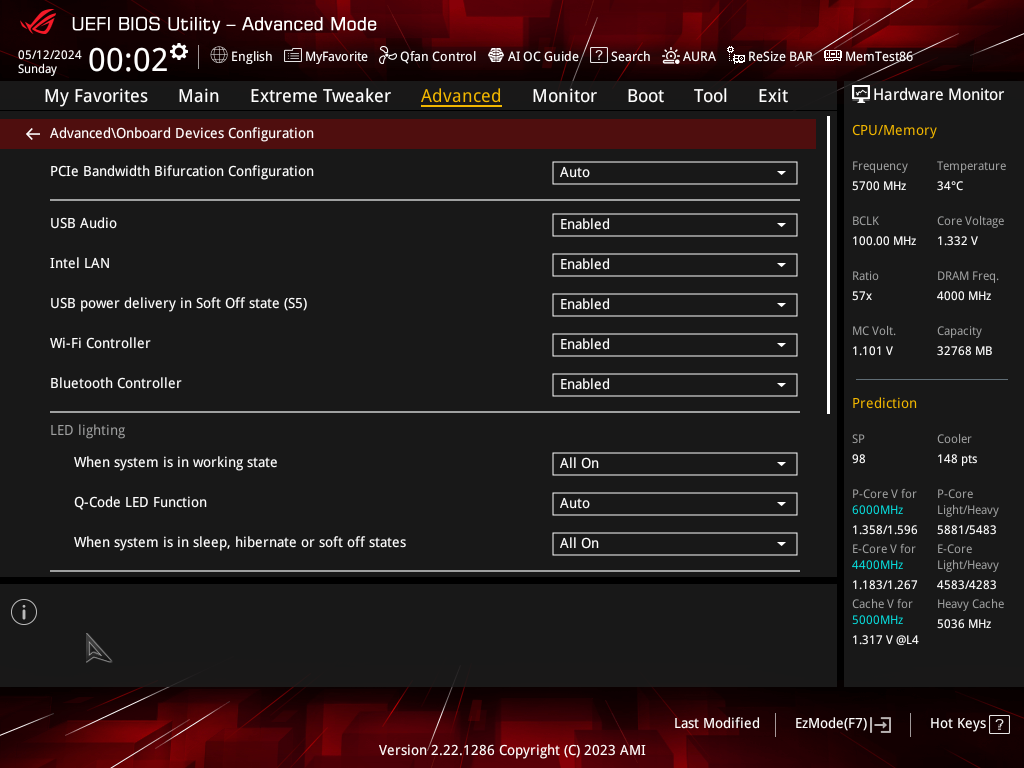1024x768 pixels.
Task: Click the English language globe icon
Action: (x=219, y=56)
